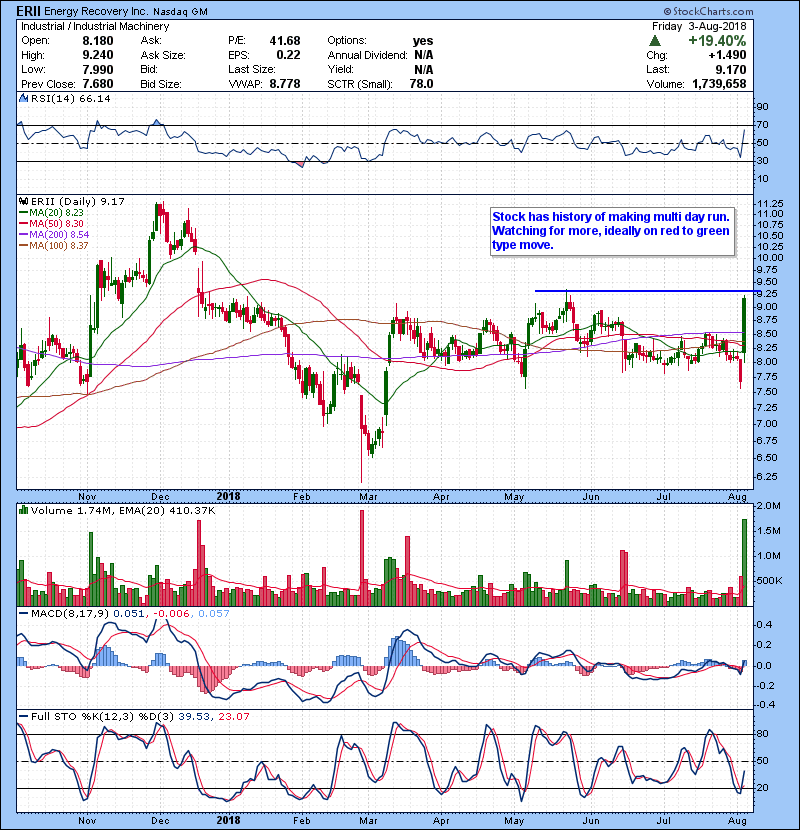800x830 pixels.
Task: Click the Volume value 1,739,658
Action: (719, 84)
